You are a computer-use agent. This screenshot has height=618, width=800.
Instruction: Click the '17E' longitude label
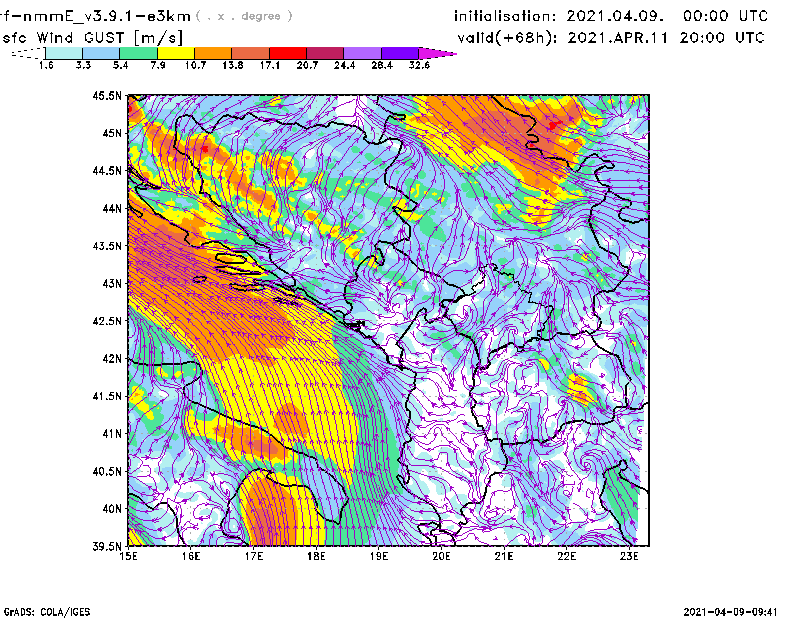pos(254,556)
